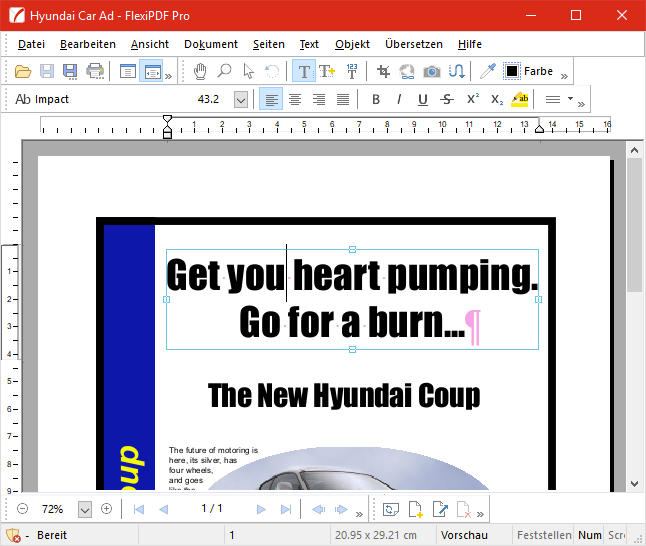Toggle Italic formatting
Image resolution: width=646 pixels, height=546 pixels.
(x=399, y=99)
